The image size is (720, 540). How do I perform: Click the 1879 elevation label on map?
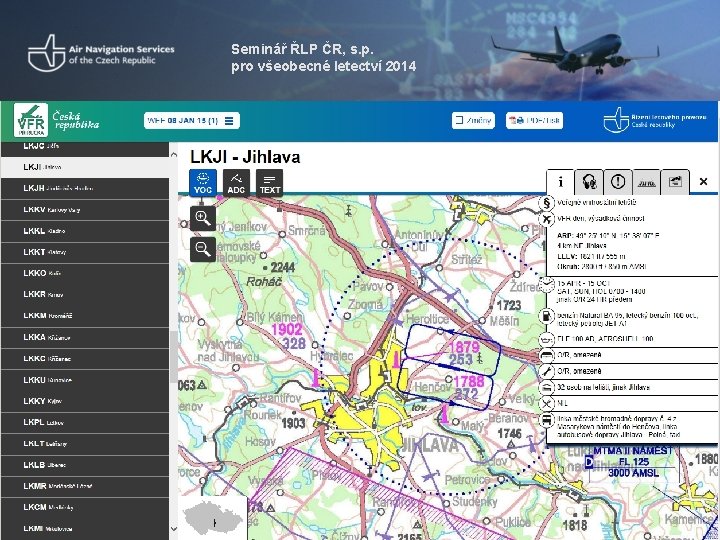[464, 347]
